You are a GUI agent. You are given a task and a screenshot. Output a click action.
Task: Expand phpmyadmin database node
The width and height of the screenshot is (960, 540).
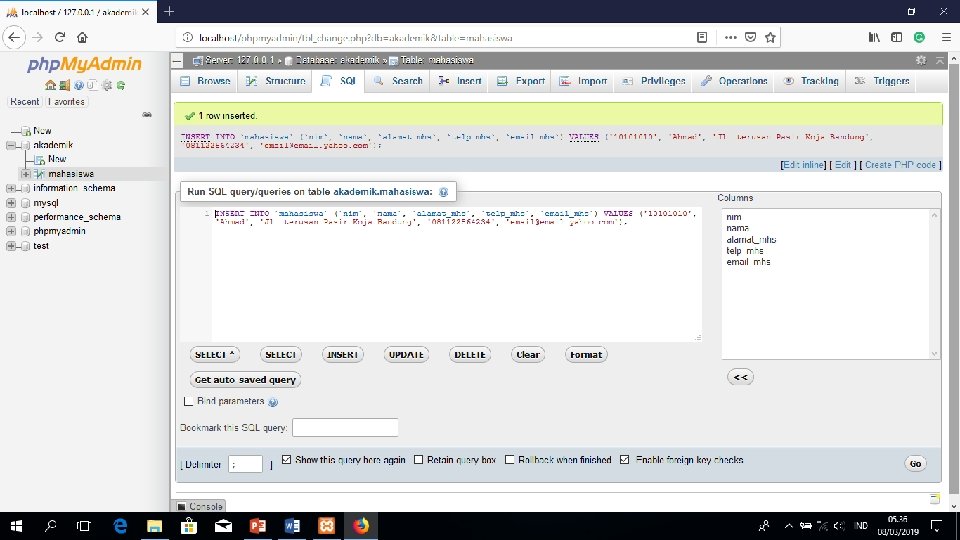click(x=11, y=231)
